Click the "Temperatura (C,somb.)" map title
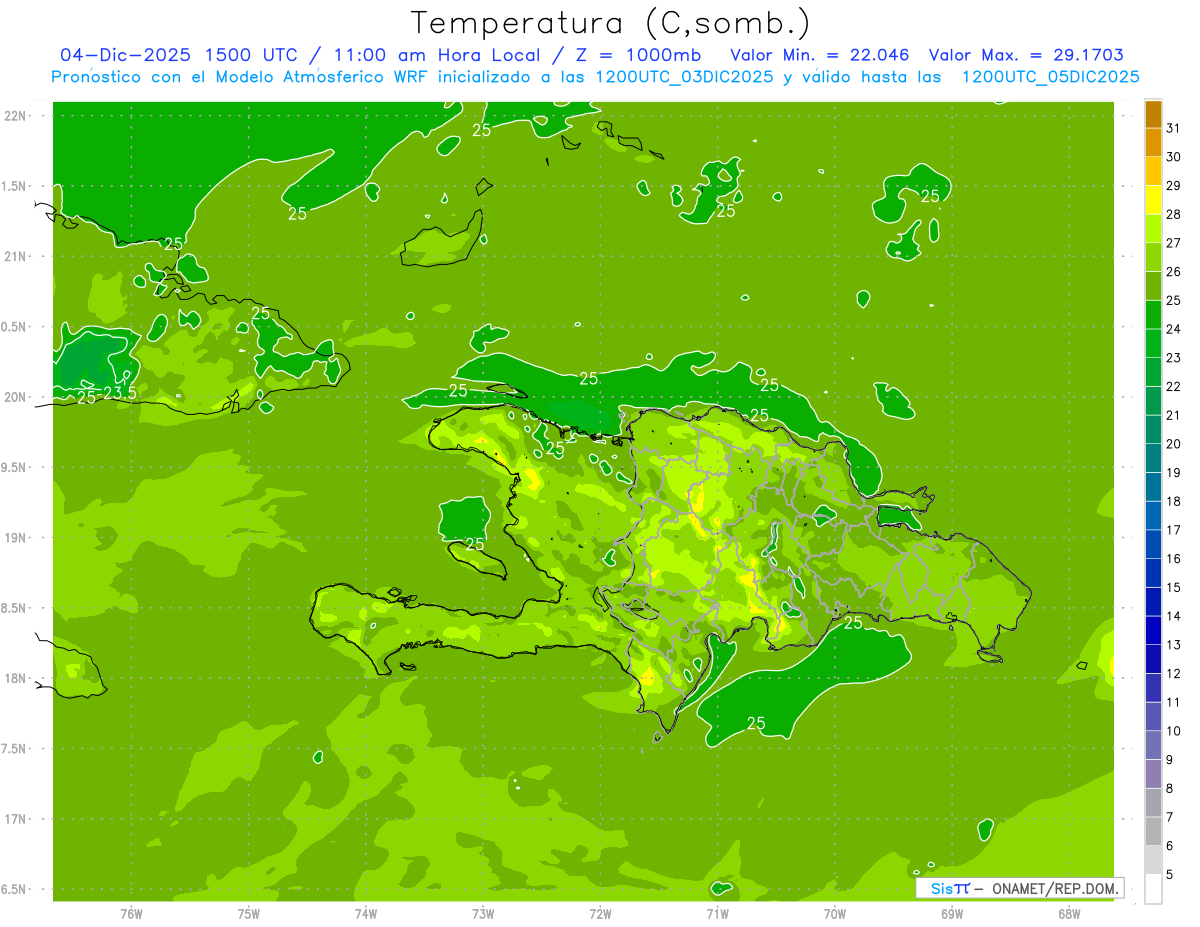 click(x=610, y=24)
